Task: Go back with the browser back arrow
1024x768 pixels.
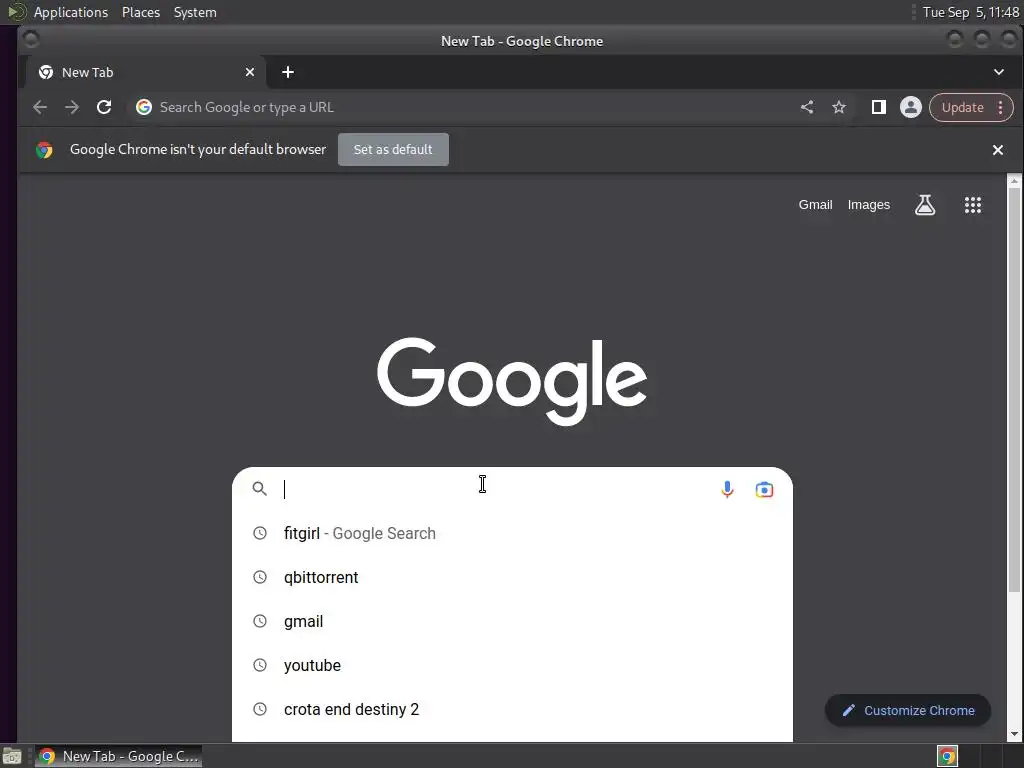Action: pos(40,107)
